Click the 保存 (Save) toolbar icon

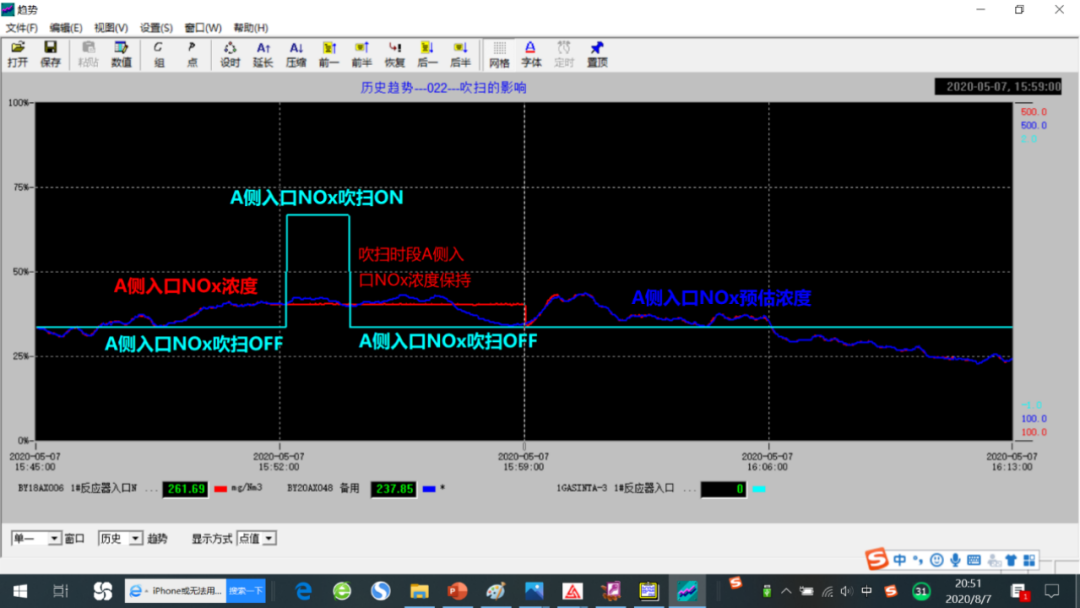coord(50,54)
